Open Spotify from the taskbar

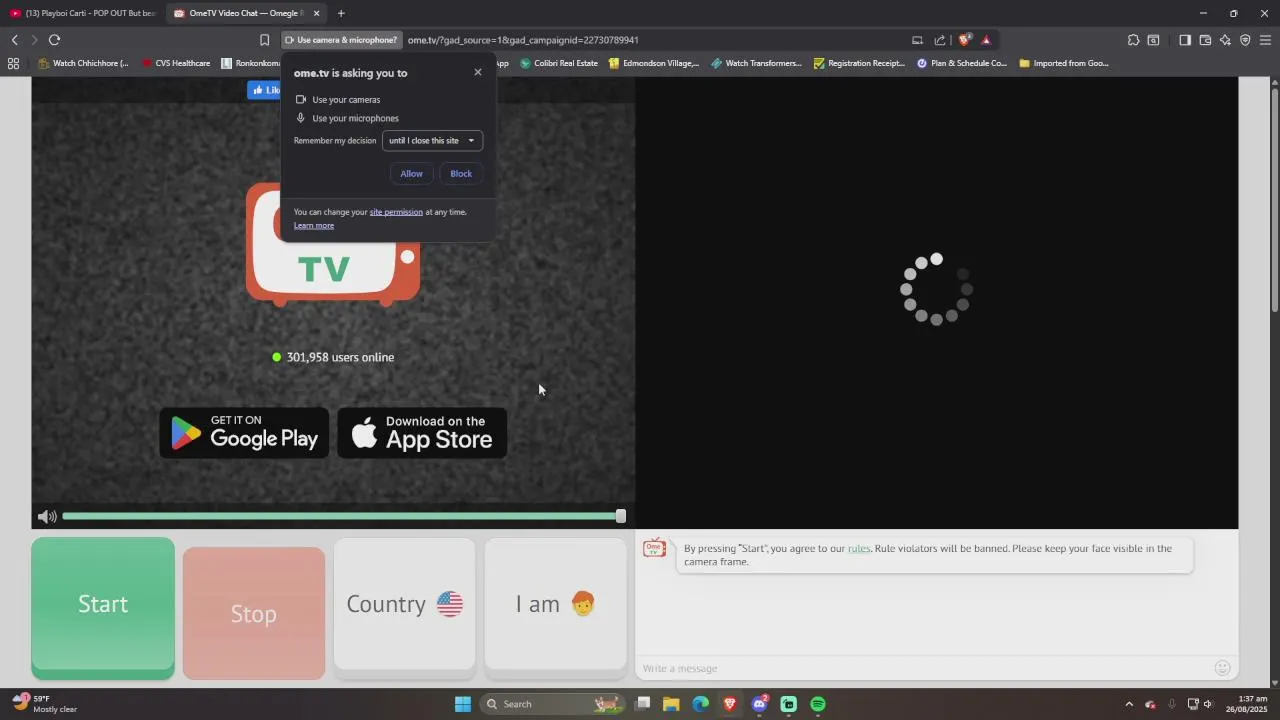point(818,704)
